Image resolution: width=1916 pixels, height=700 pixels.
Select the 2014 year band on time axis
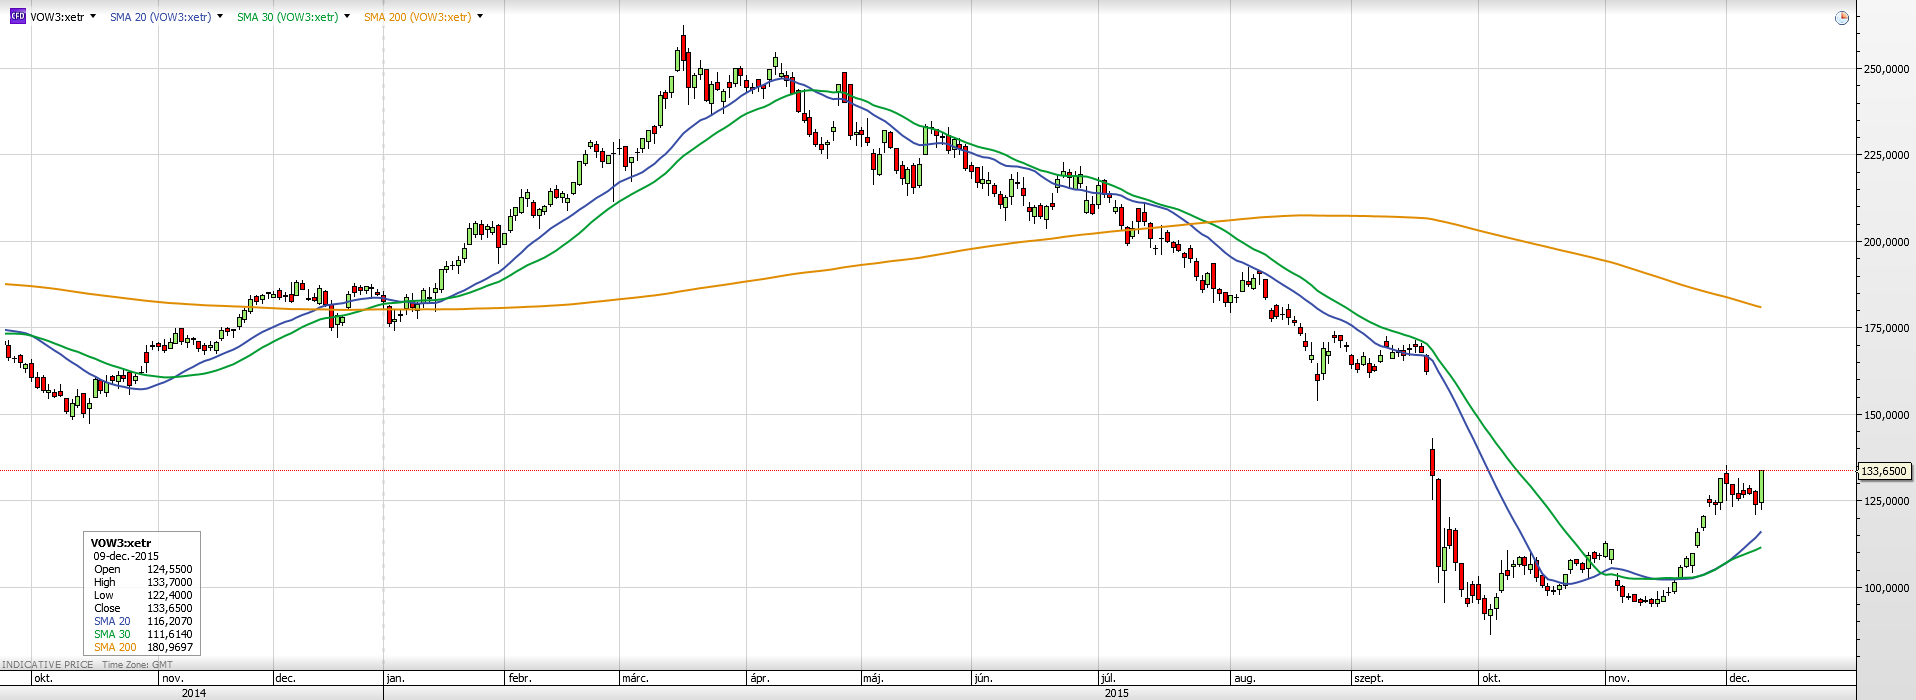[x=192, y=693]
